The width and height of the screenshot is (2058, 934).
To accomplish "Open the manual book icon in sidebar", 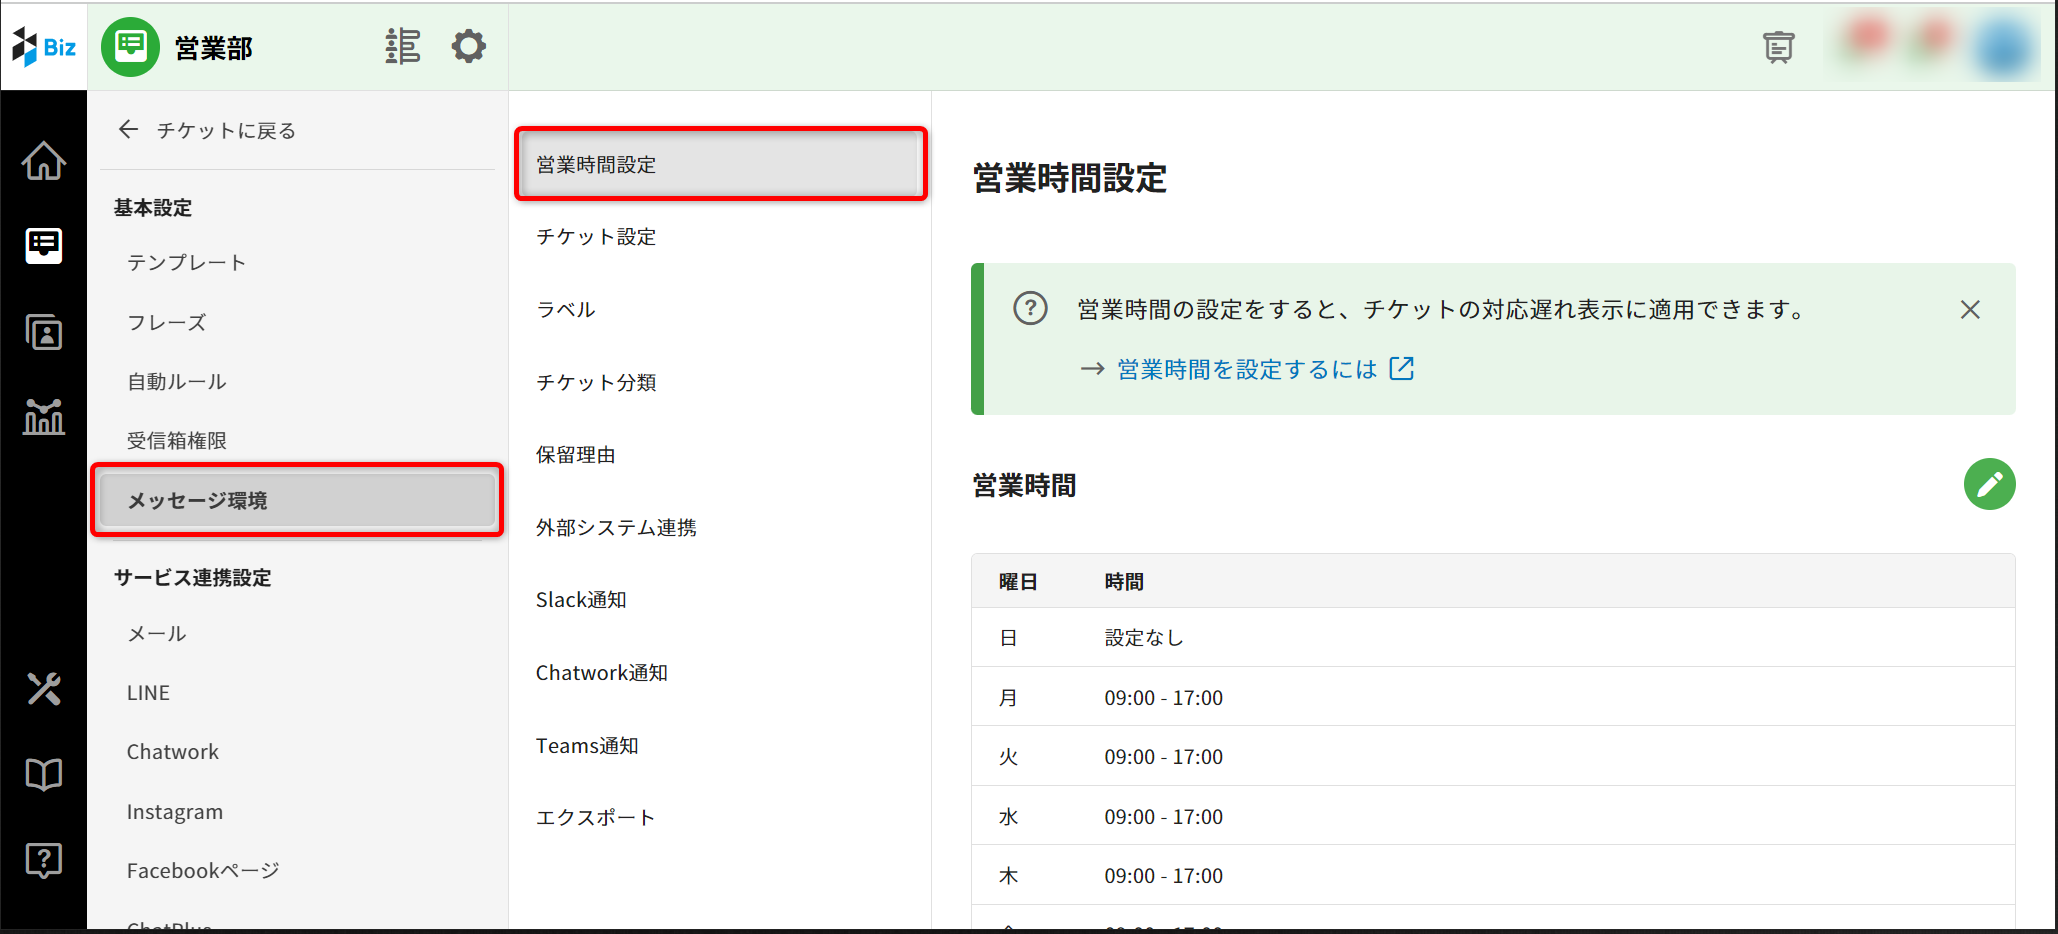I will tap(44, 774).
